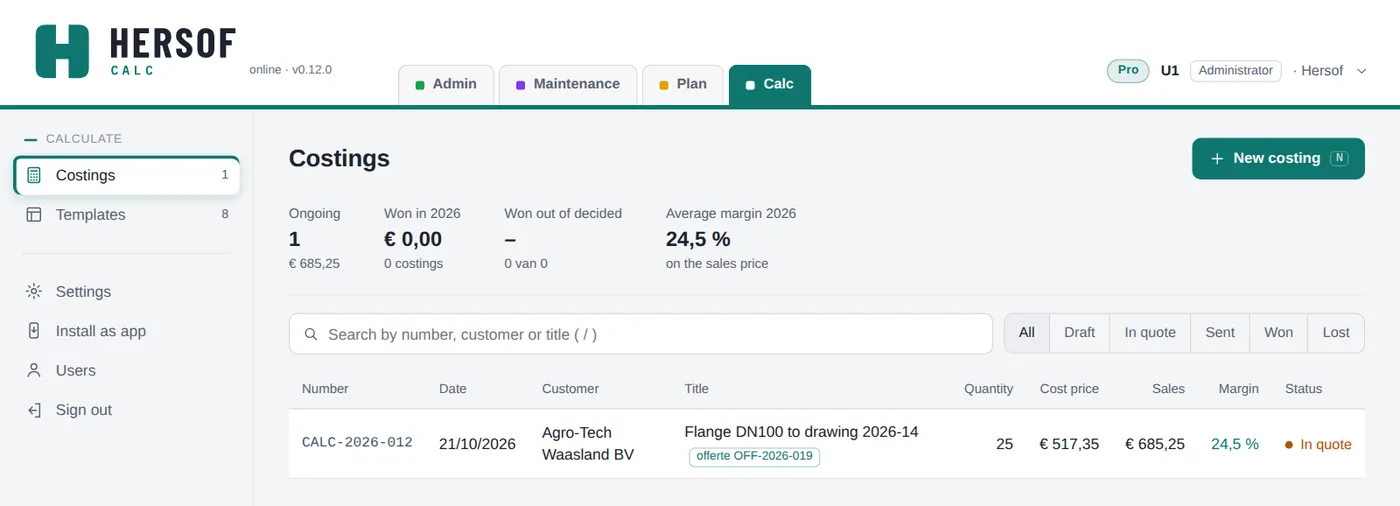Click the cost price € 517,35
Screen dimensions: 1400x506
[1069, 444]
